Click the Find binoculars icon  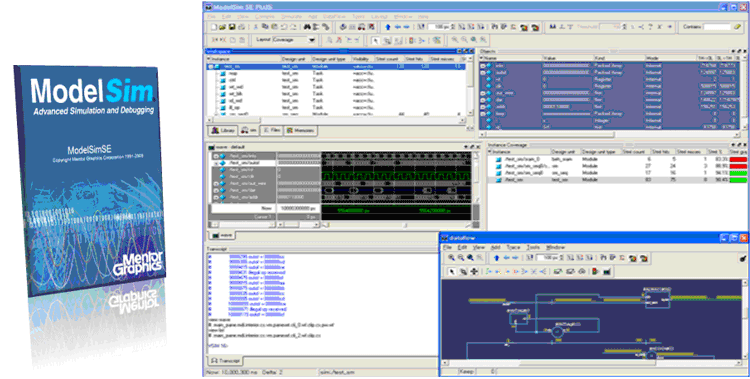pyautogui.click(x=307, y=27)
